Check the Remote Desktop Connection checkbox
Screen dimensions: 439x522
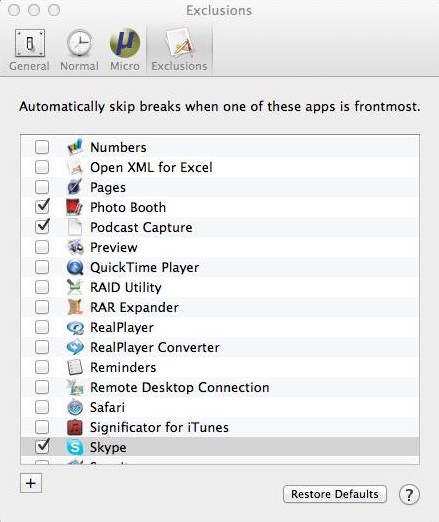coord(42,387)
